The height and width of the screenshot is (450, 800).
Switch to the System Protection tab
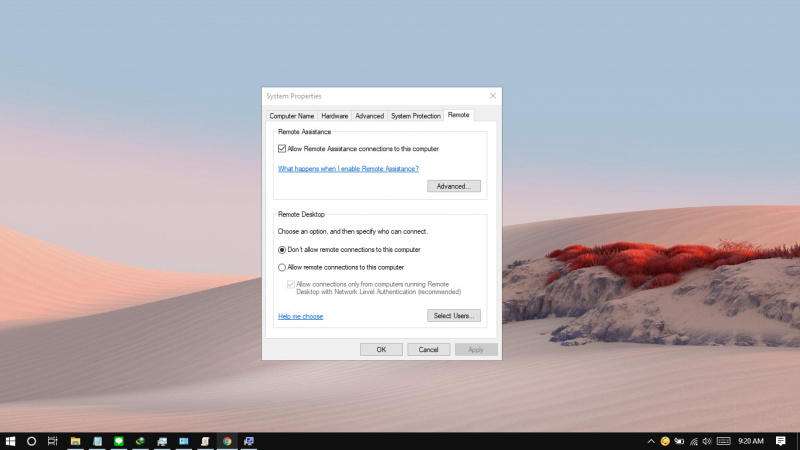[416, 116]
